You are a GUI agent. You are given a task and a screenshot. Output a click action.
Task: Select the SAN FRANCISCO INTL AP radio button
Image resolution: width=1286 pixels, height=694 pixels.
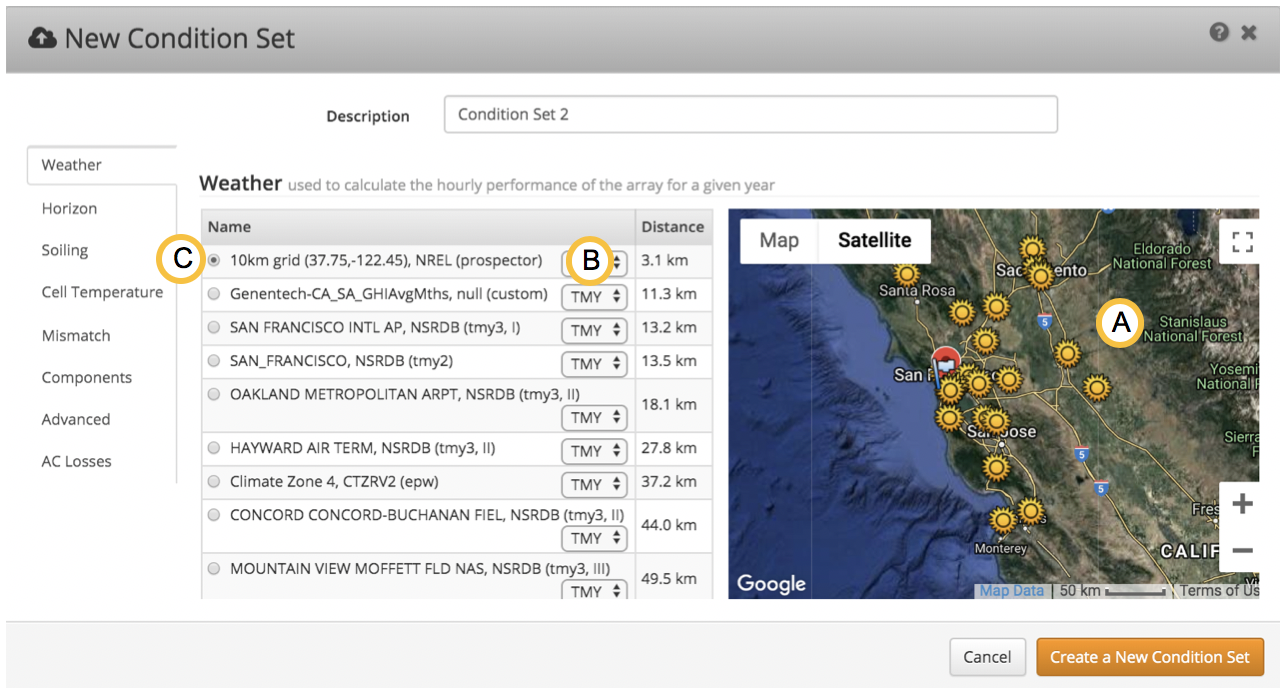tap(213, 327)
